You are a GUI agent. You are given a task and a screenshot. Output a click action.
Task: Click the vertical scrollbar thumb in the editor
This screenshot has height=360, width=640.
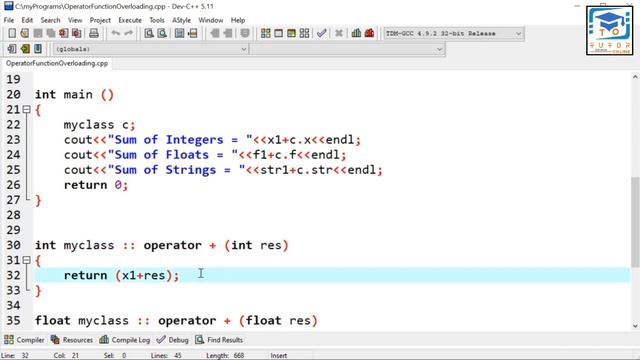tap(635, 222)
